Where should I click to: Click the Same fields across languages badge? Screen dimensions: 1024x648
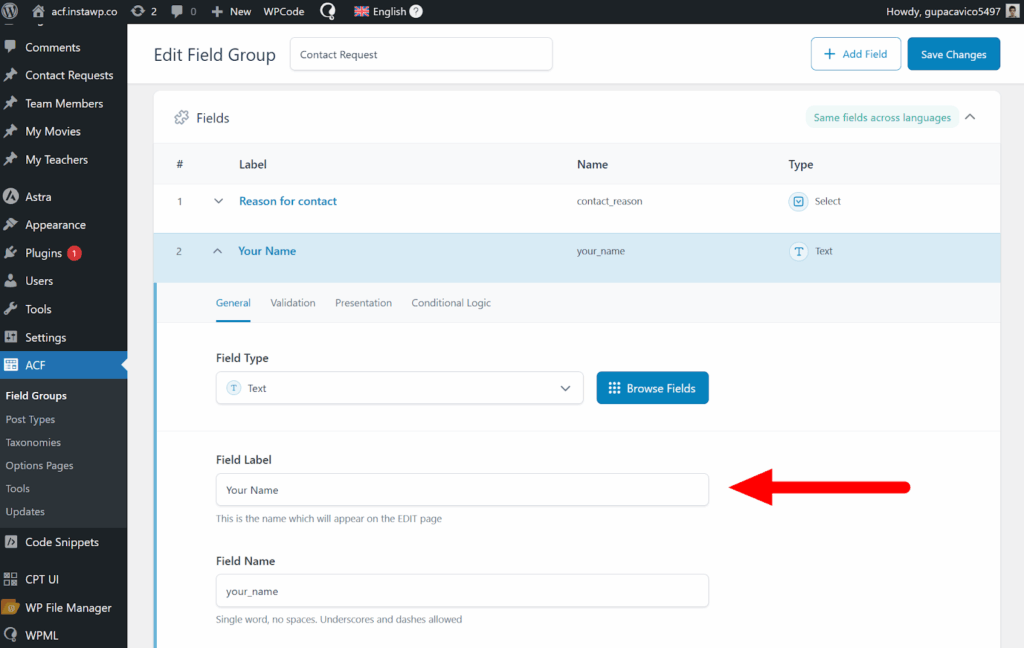(881, 117)
